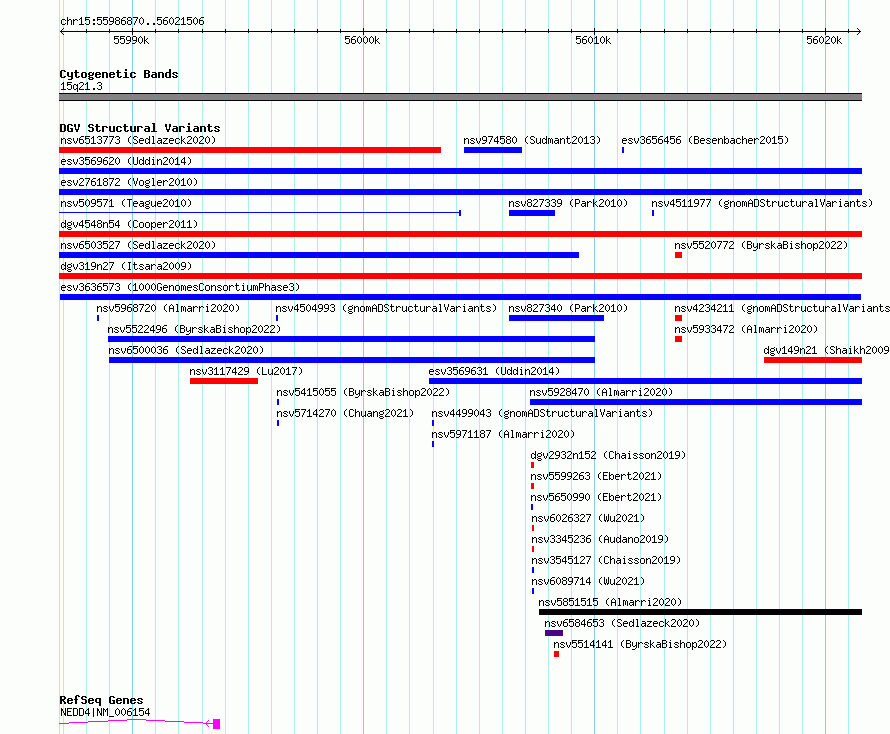
Task: Open nsv5415055 (ByrskaBishop2022) label
Action: 363,392
